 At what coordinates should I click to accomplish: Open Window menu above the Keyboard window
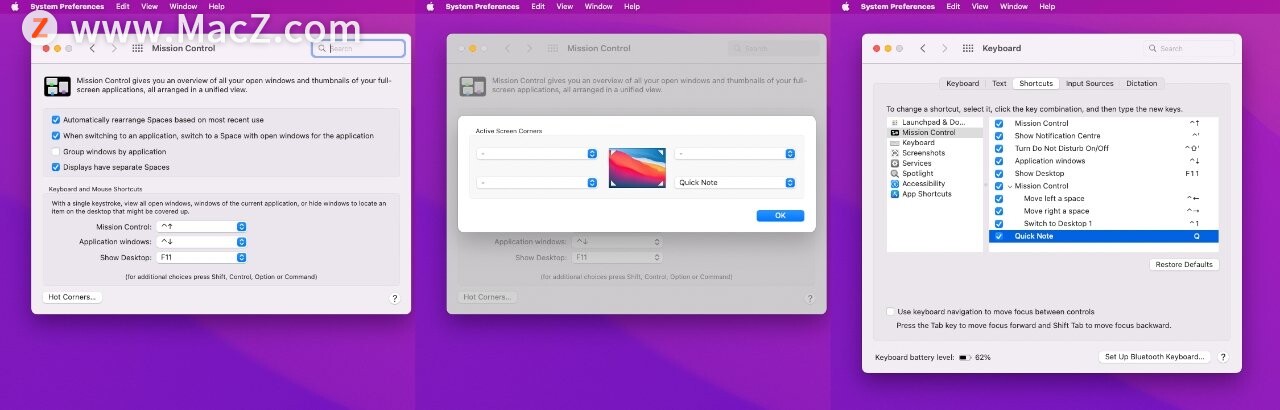[1014, 6]
